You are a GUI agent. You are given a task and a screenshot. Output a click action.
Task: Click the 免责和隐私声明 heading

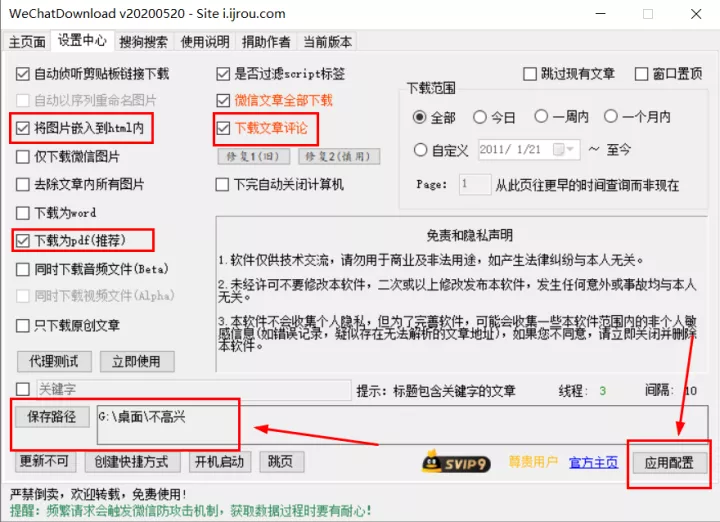469,236
